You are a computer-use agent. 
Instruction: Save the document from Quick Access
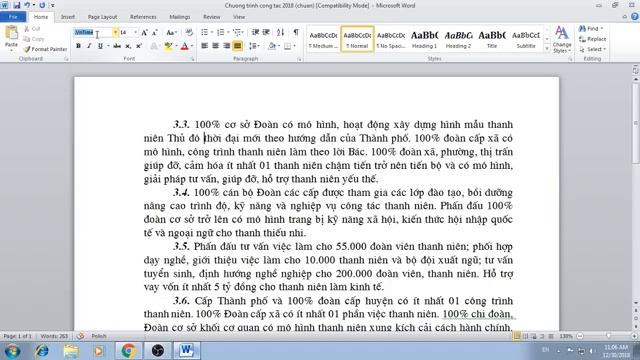tap(17, 5)
